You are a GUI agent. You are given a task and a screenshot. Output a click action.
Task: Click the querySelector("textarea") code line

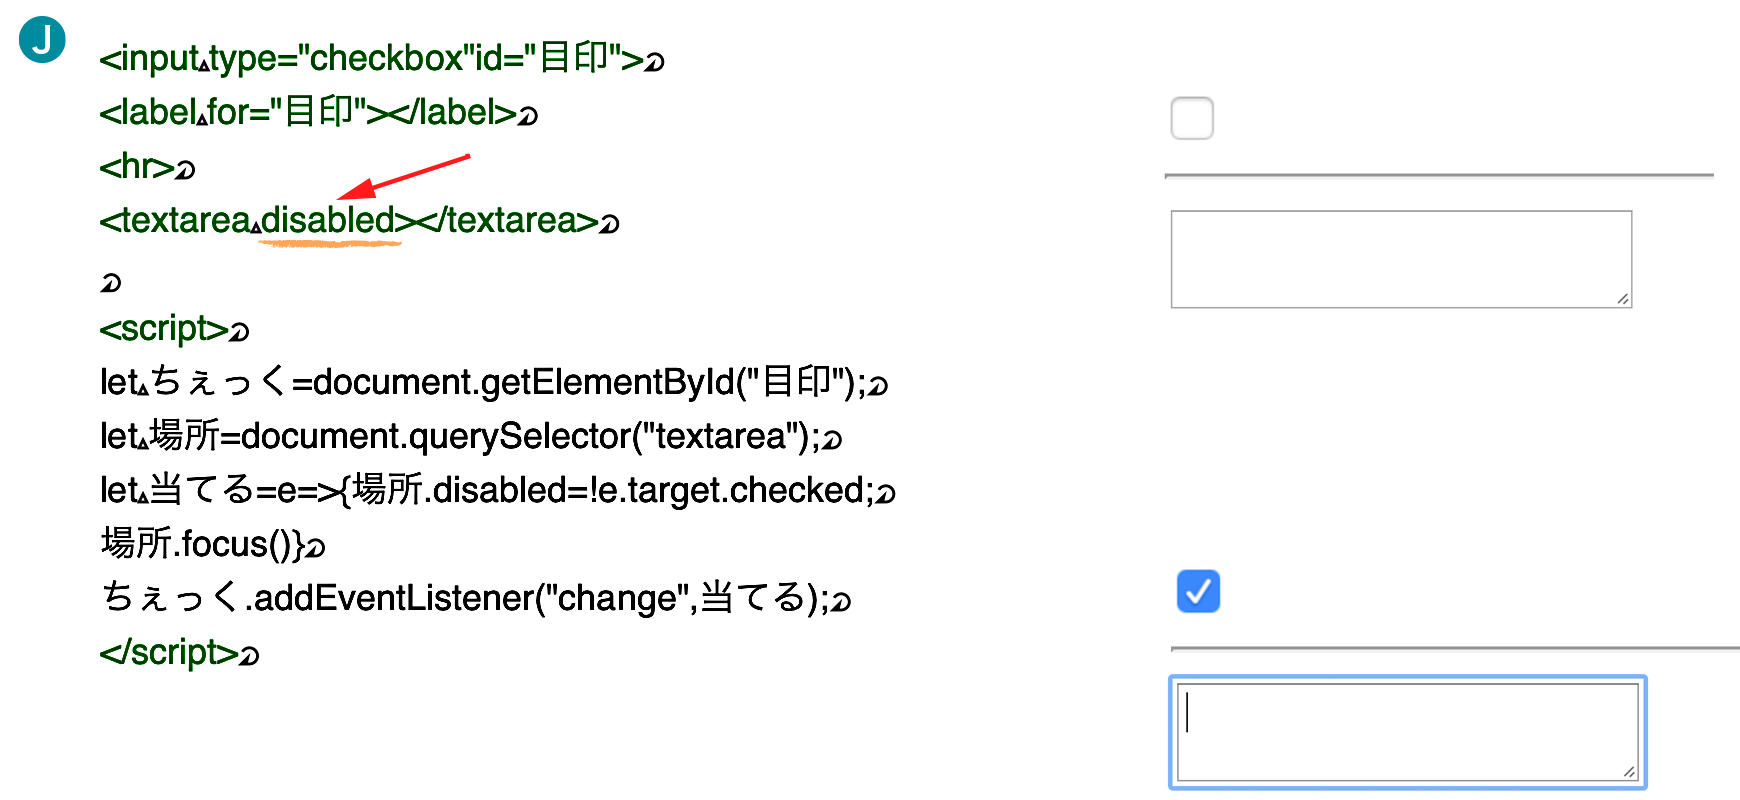pyautogui.click(x=471, y=436)
